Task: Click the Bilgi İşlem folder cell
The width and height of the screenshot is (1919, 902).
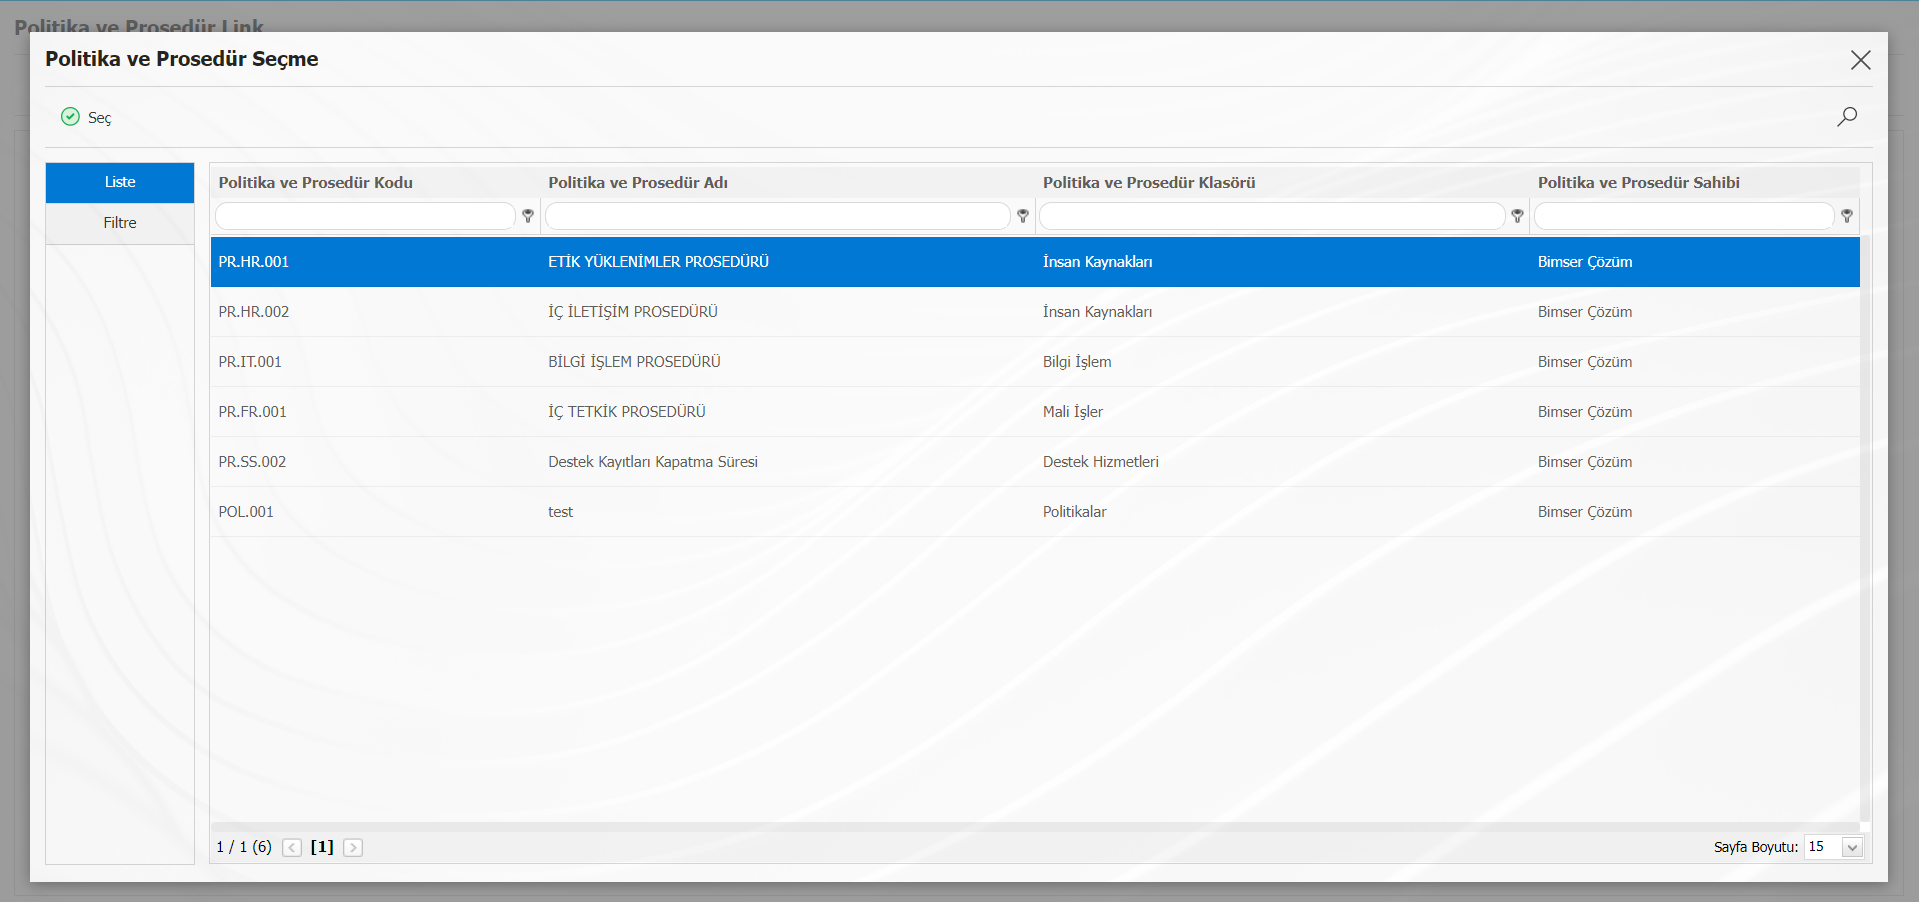Action: pos(1077,362)
